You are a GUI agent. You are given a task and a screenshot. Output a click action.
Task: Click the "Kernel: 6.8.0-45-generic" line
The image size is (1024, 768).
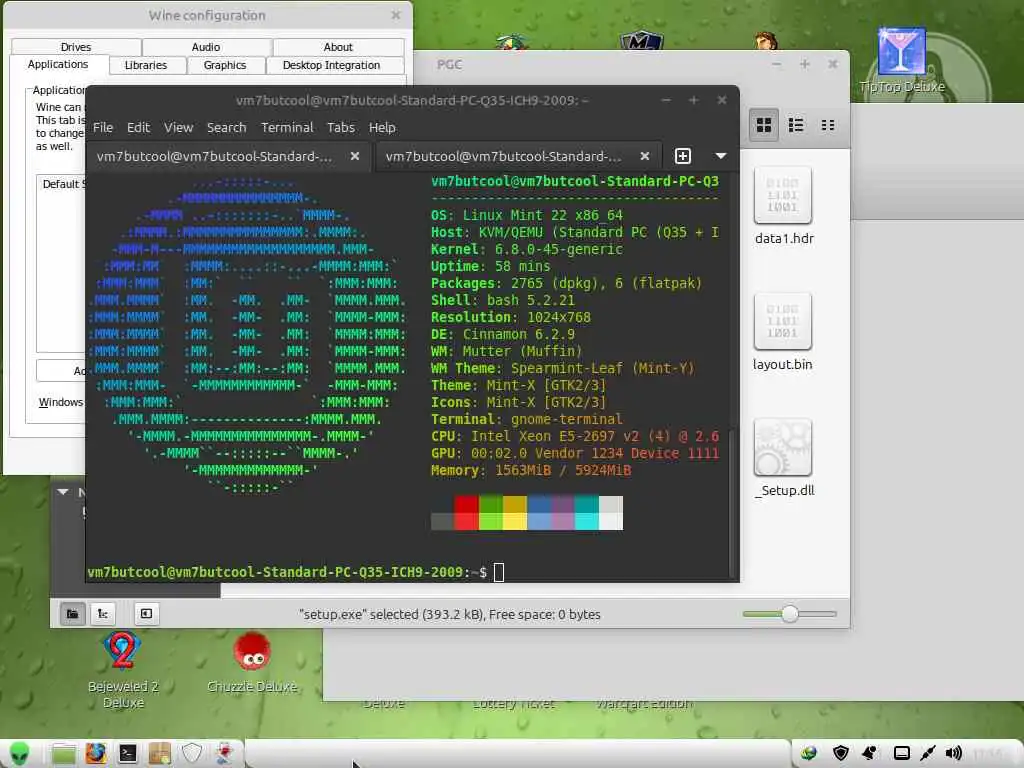pos(526,249)
